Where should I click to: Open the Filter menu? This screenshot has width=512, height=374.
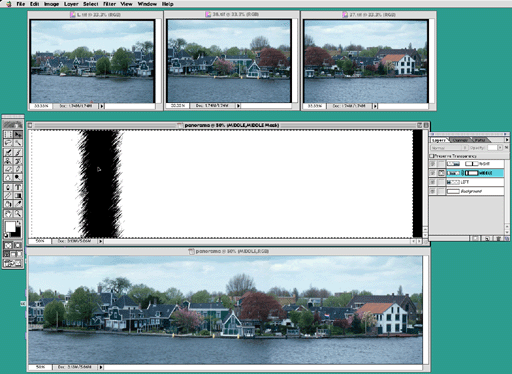click(109, 4)
